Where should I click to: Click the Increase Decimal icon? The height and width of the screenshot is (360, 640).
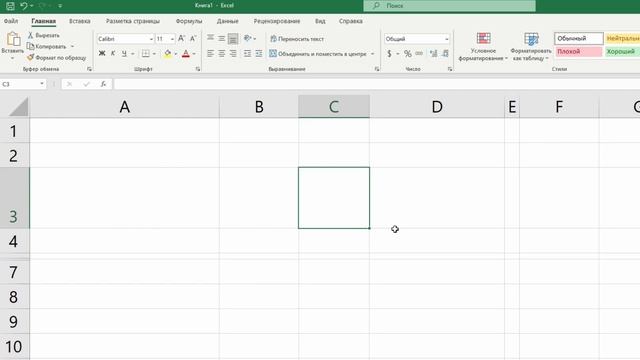click(433, 53)
